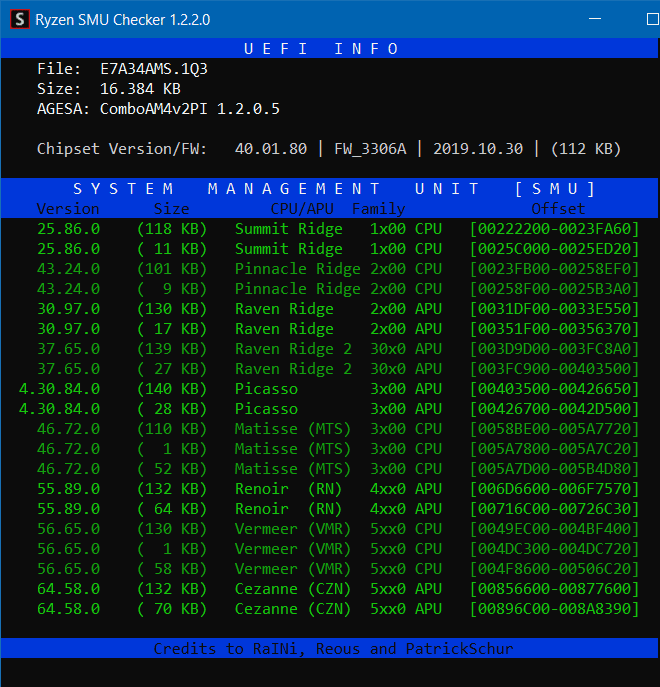Click the SYSTEM MANAGEMENT UNIT header
The width and height of the screenshot is (660, 687).
coord(334,189)
